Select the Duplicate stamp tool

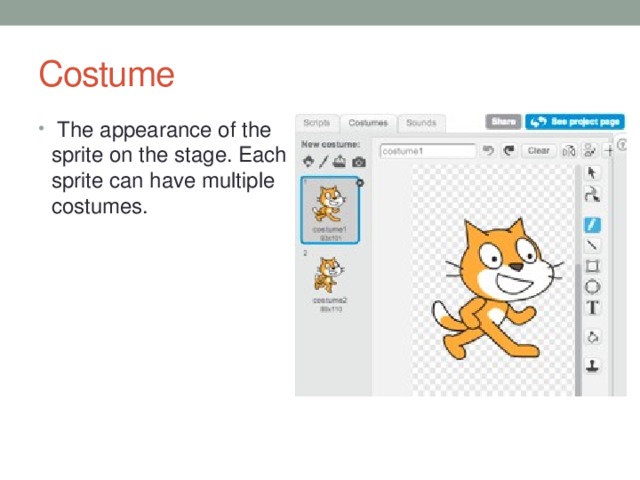click(x=592, y=366)
